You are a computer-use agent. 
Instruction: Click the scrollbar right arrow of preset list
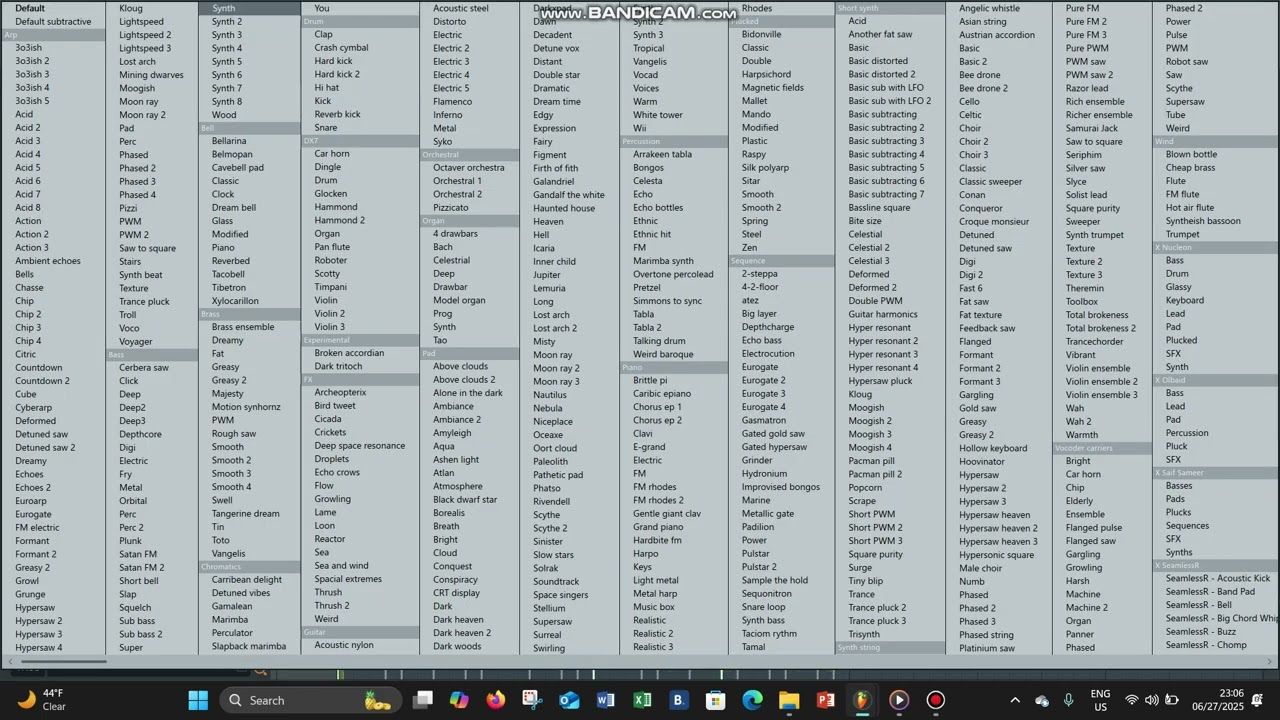point(1272,661)
